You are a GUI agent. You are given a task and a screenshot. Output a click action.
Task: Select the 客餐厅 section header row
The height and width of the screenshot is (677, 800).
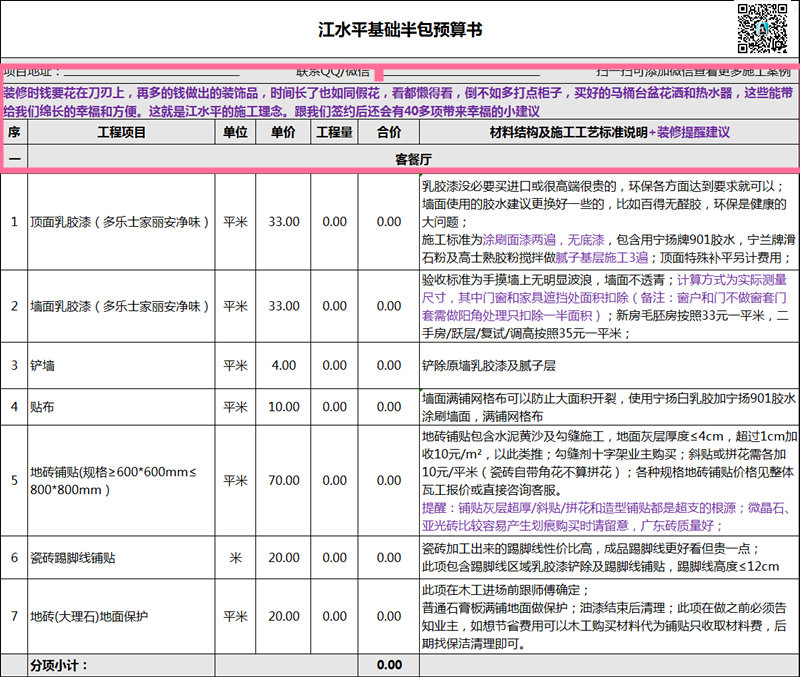coord(413,158)
